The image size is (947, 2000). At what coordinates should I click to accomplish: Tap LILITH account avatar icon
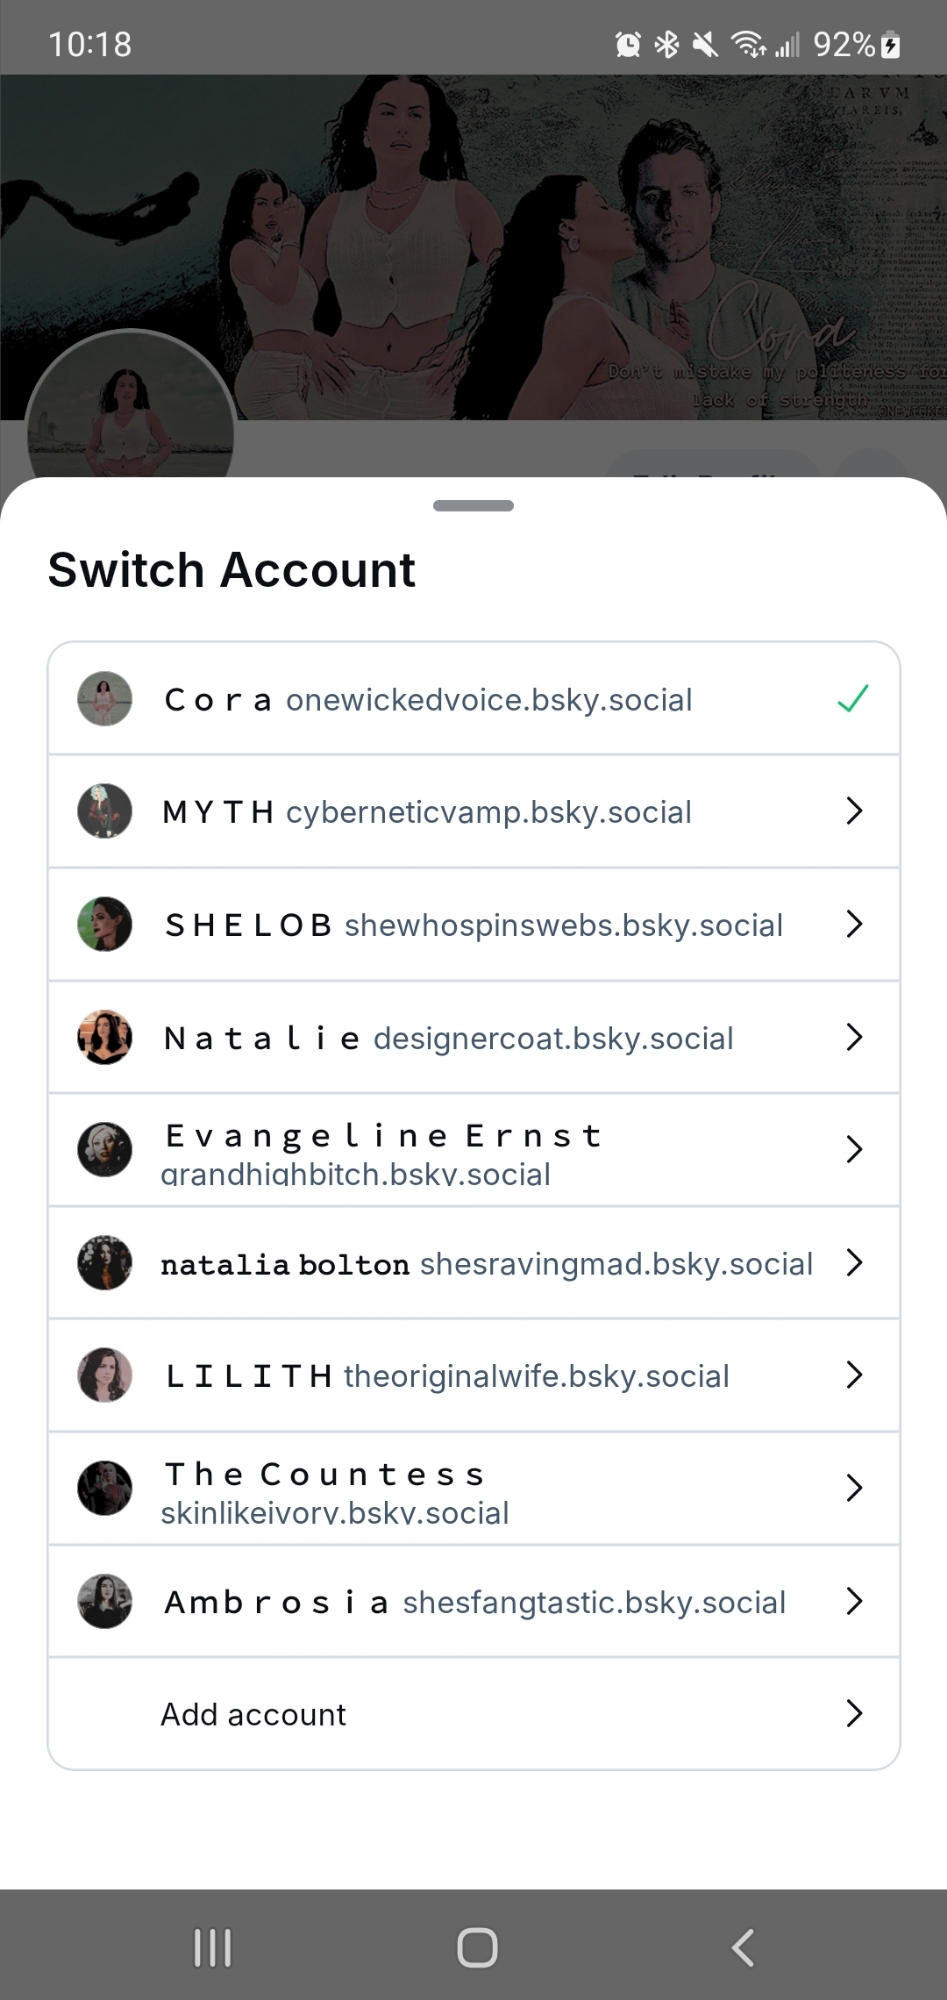tap(105, 1375)
